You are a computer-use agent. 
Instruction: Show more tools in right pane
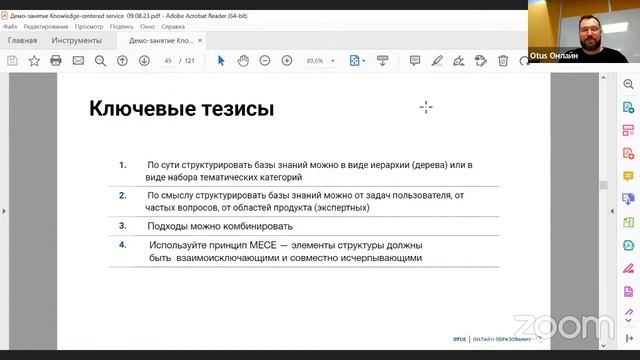pyautogui.click(x=629, y=321)
